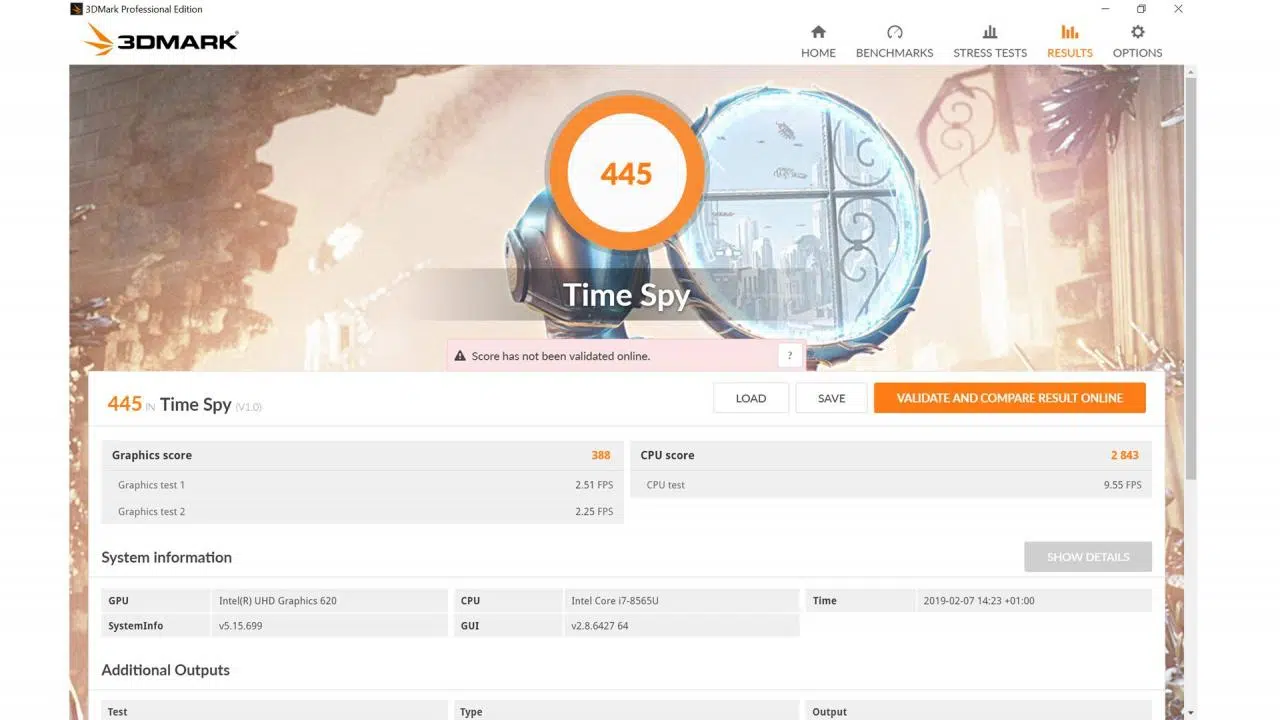Click the STRESS TESTS menu label
This screenshot has width=1280, height=720.
(990, 53)
